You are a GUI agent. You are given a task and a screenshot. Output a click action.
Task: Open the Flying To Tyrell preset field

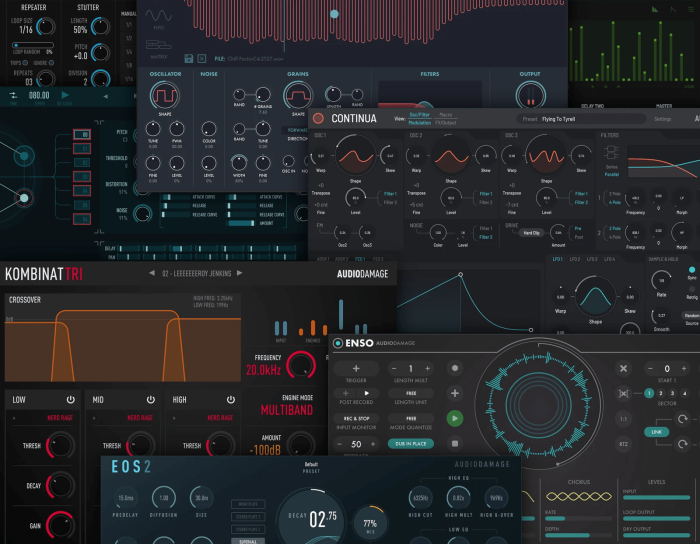point(580,119)
